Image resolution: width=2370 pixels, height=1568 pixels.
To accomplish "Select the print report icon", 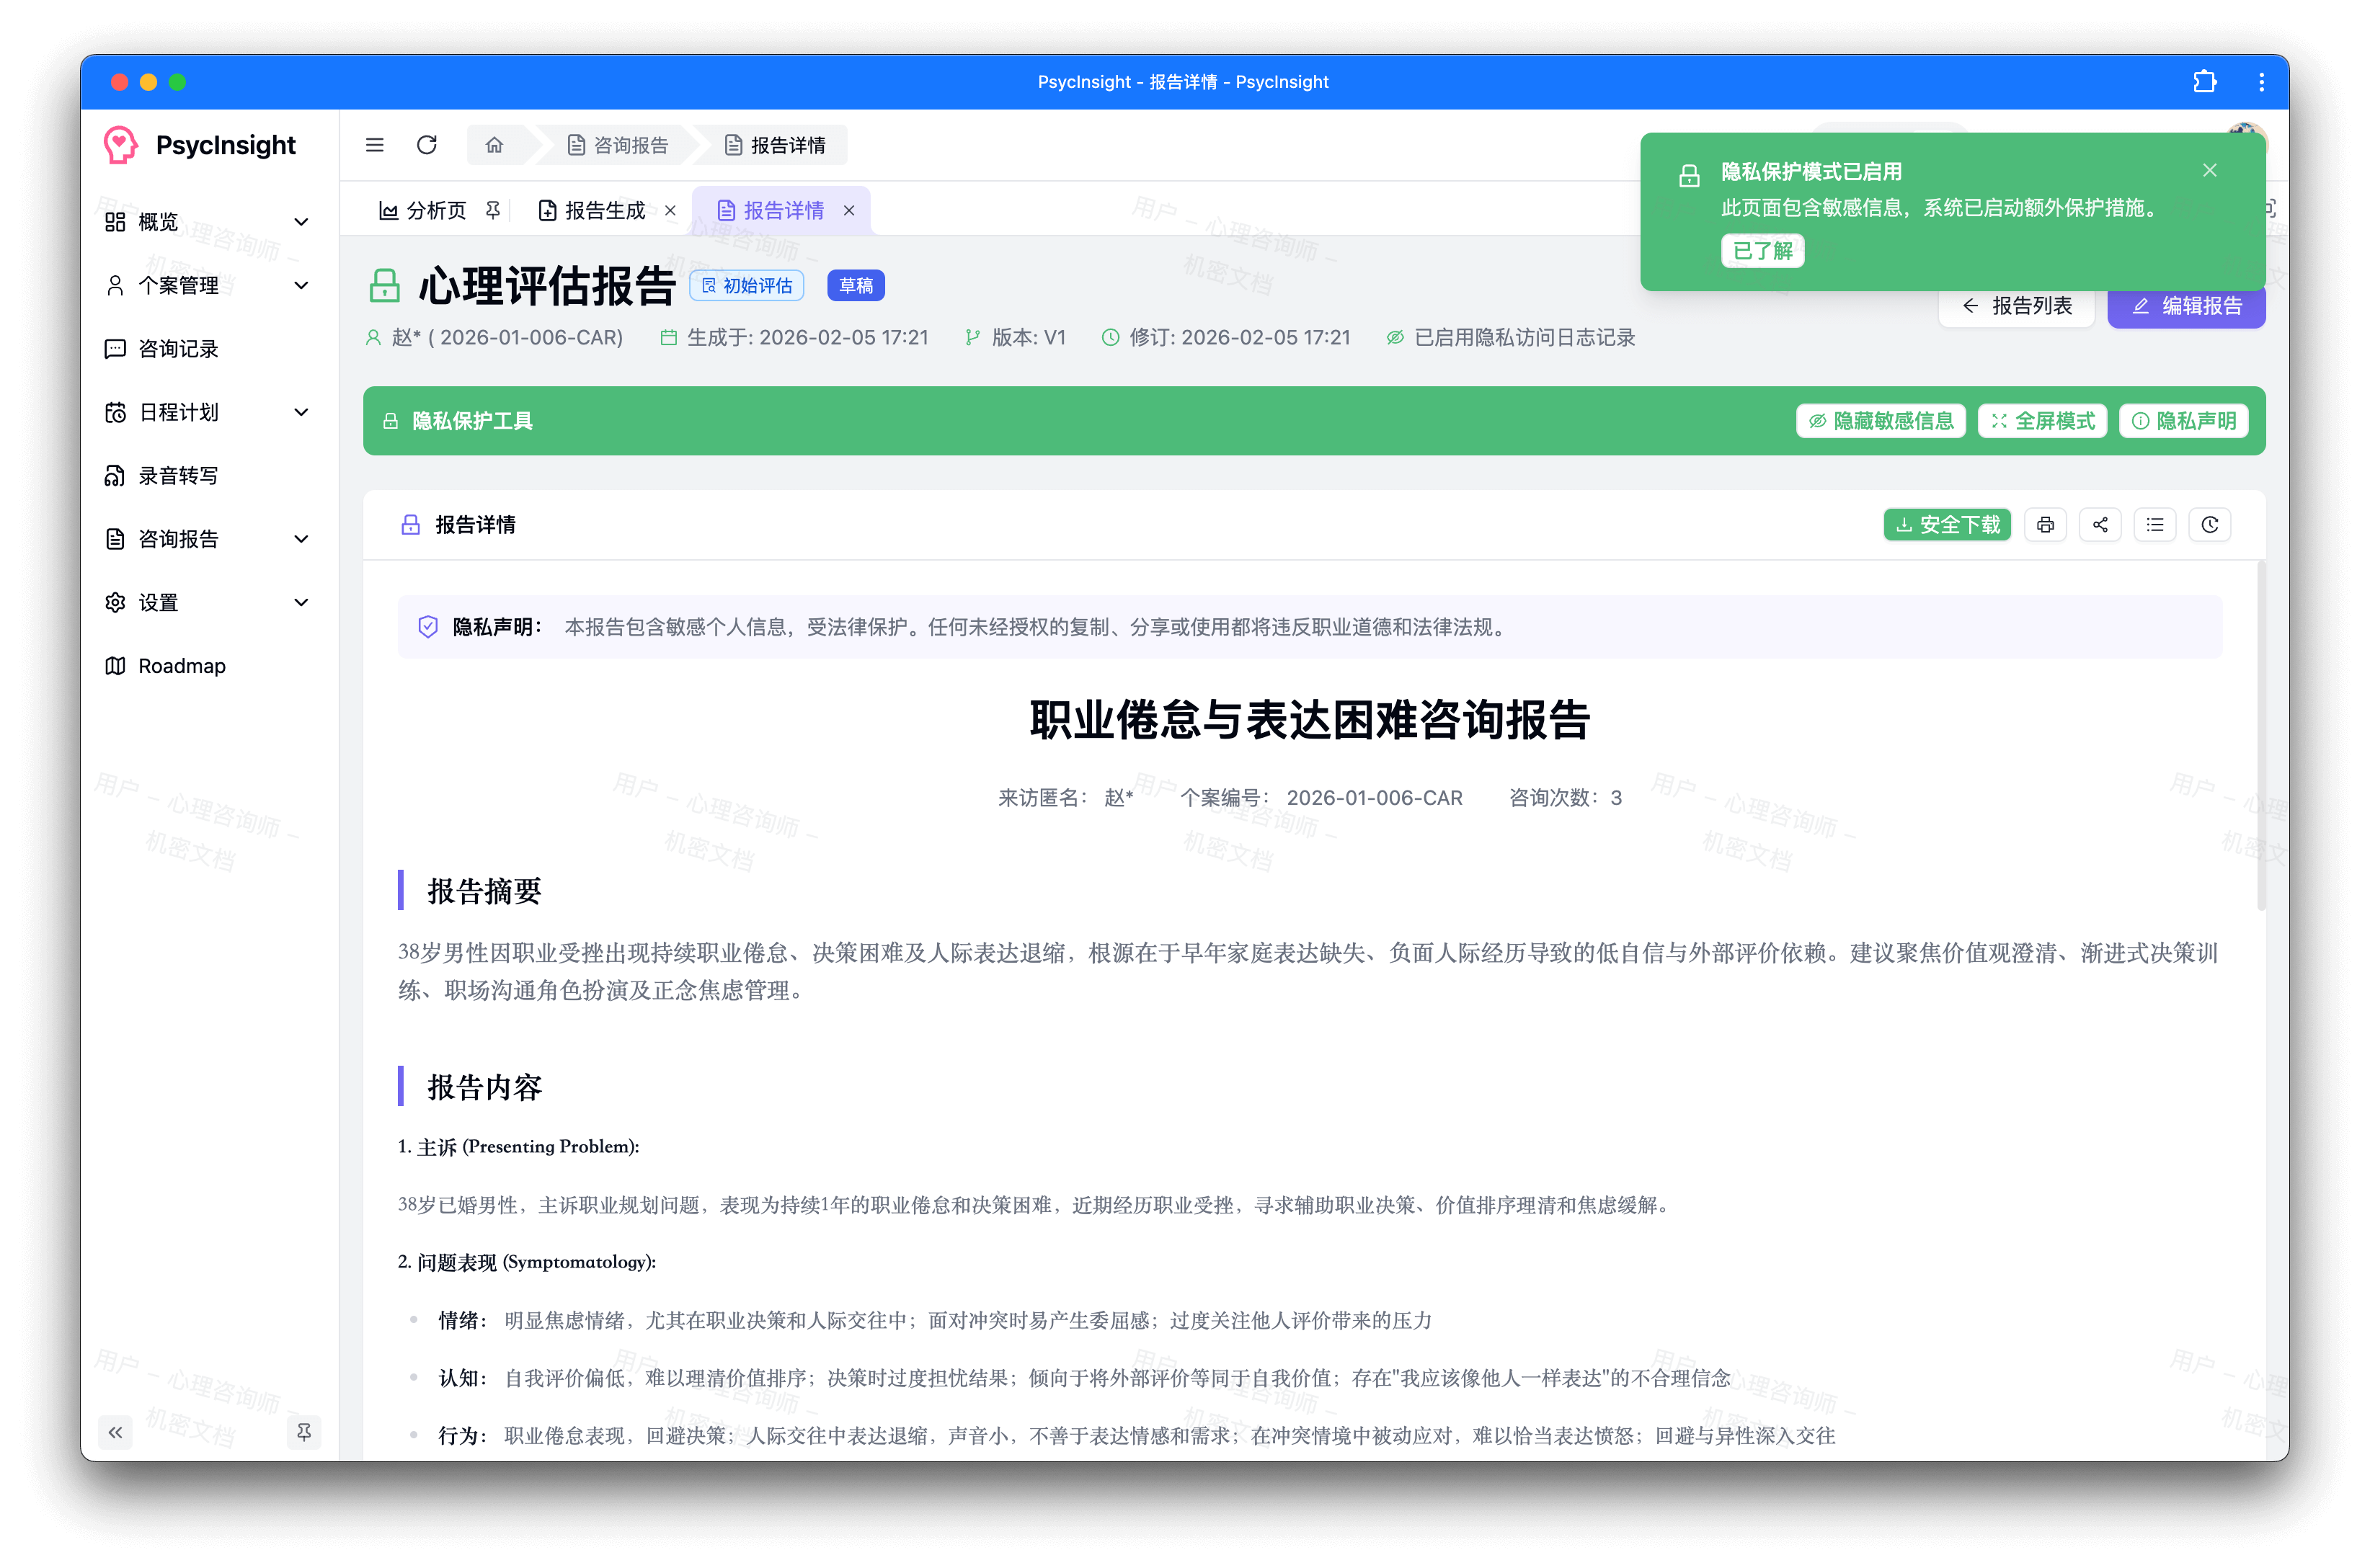I will click(2045, 524).
